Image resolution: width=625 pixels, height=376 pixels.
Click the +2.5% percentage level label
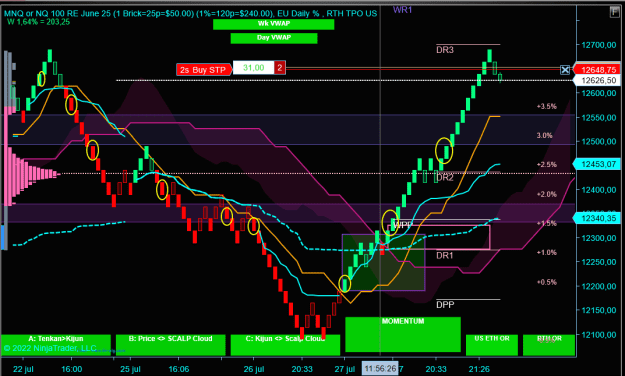[x=546, y=165]
